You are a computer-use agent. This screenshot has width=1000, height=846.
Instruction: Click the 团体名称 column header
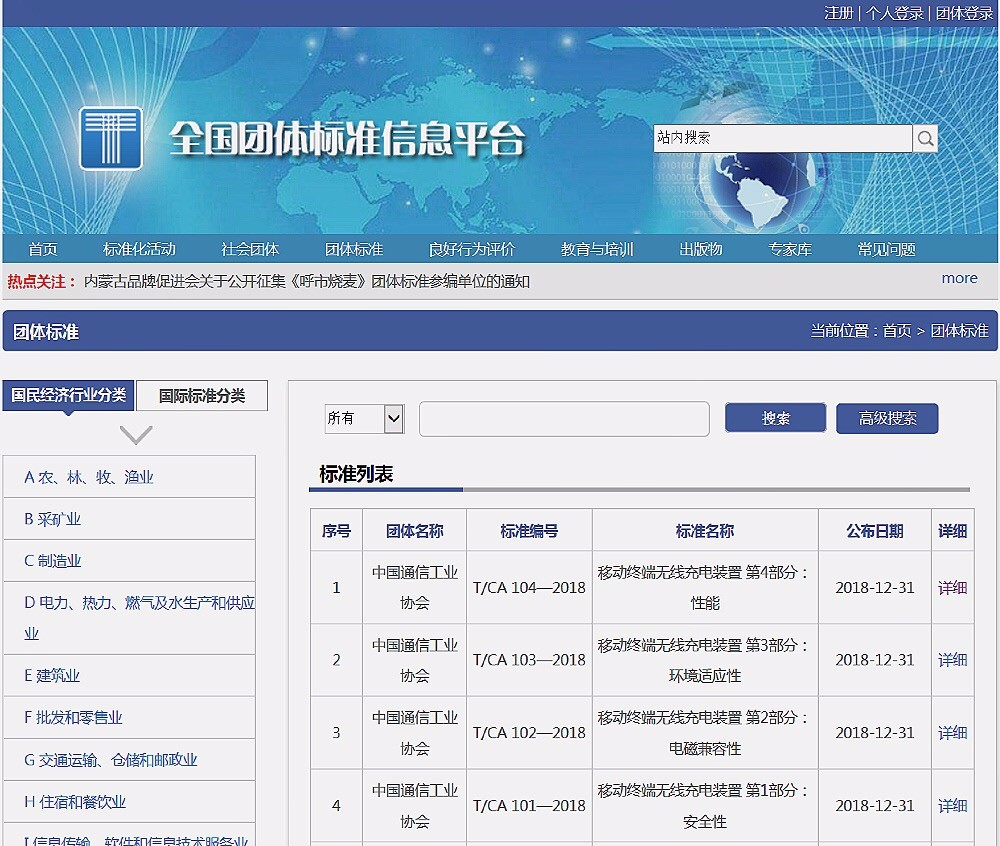(x=415, y=530)
